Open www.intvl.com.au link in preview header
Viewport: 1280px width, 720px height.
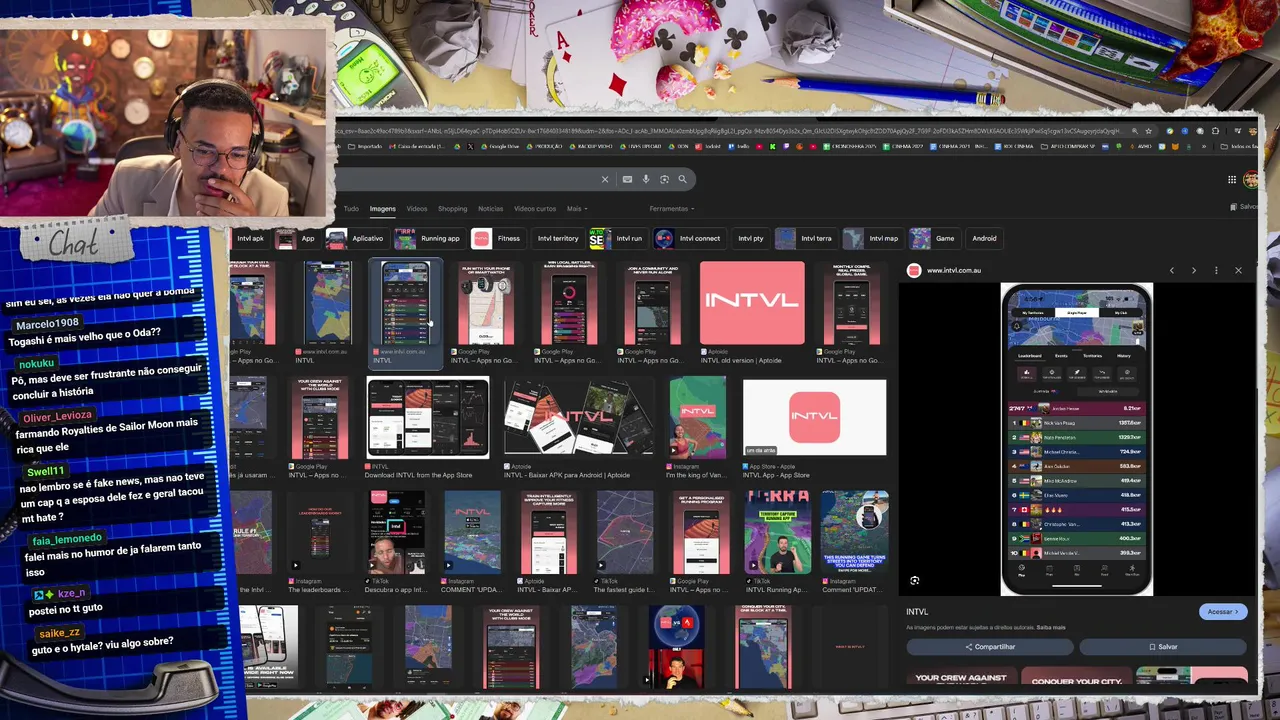953,270
